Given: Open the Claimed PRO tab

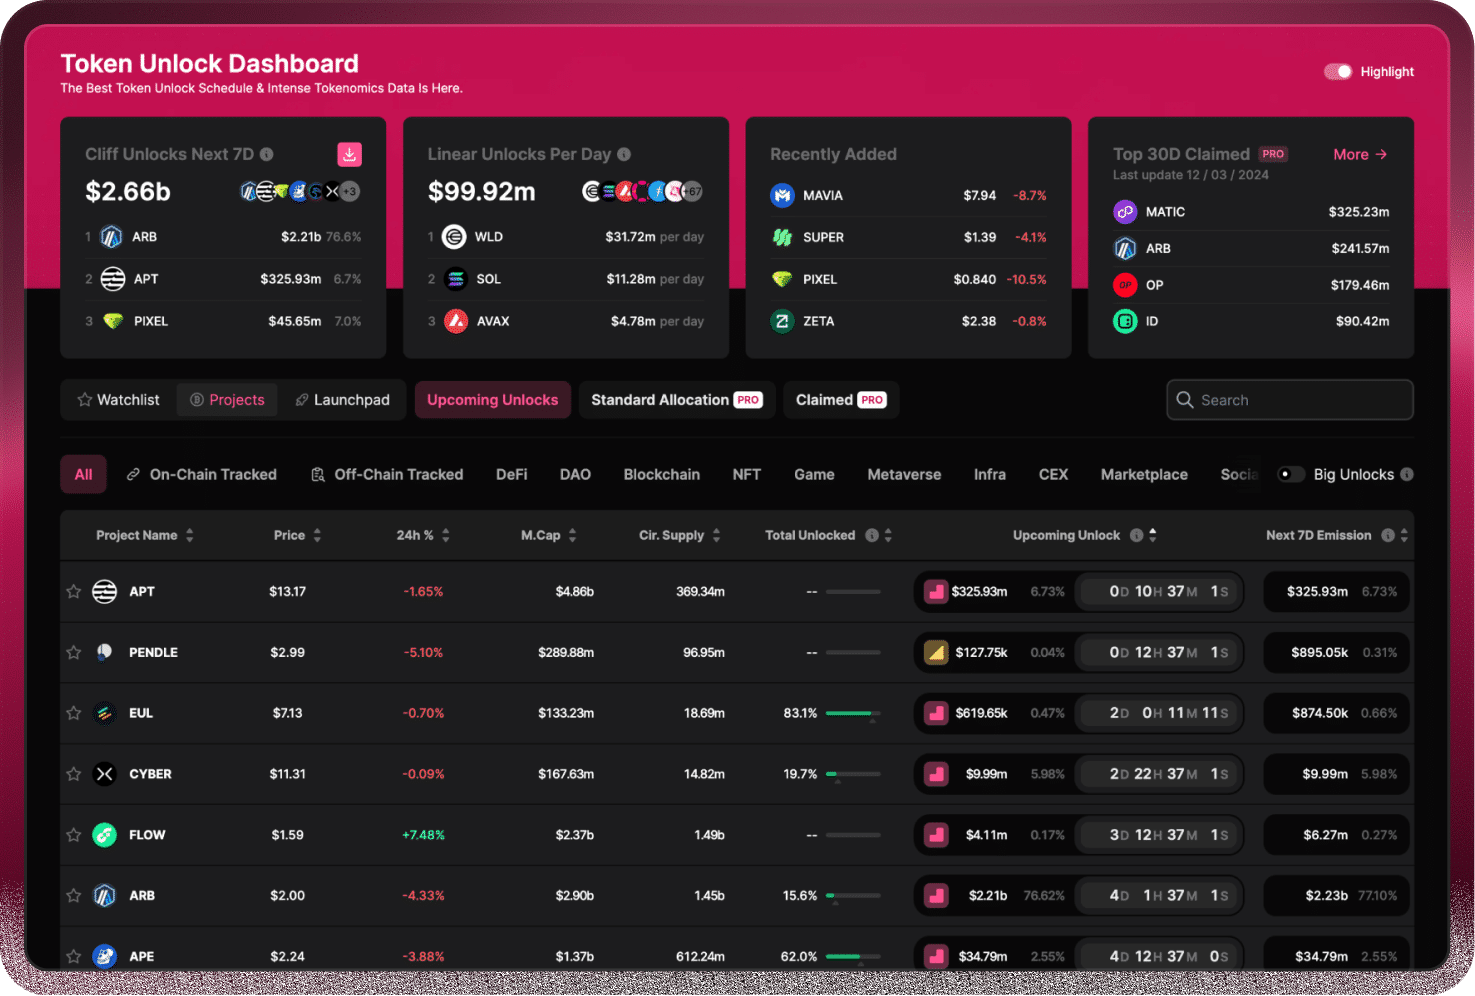Looking at the screenshot, I should click(x=841, y=400).
